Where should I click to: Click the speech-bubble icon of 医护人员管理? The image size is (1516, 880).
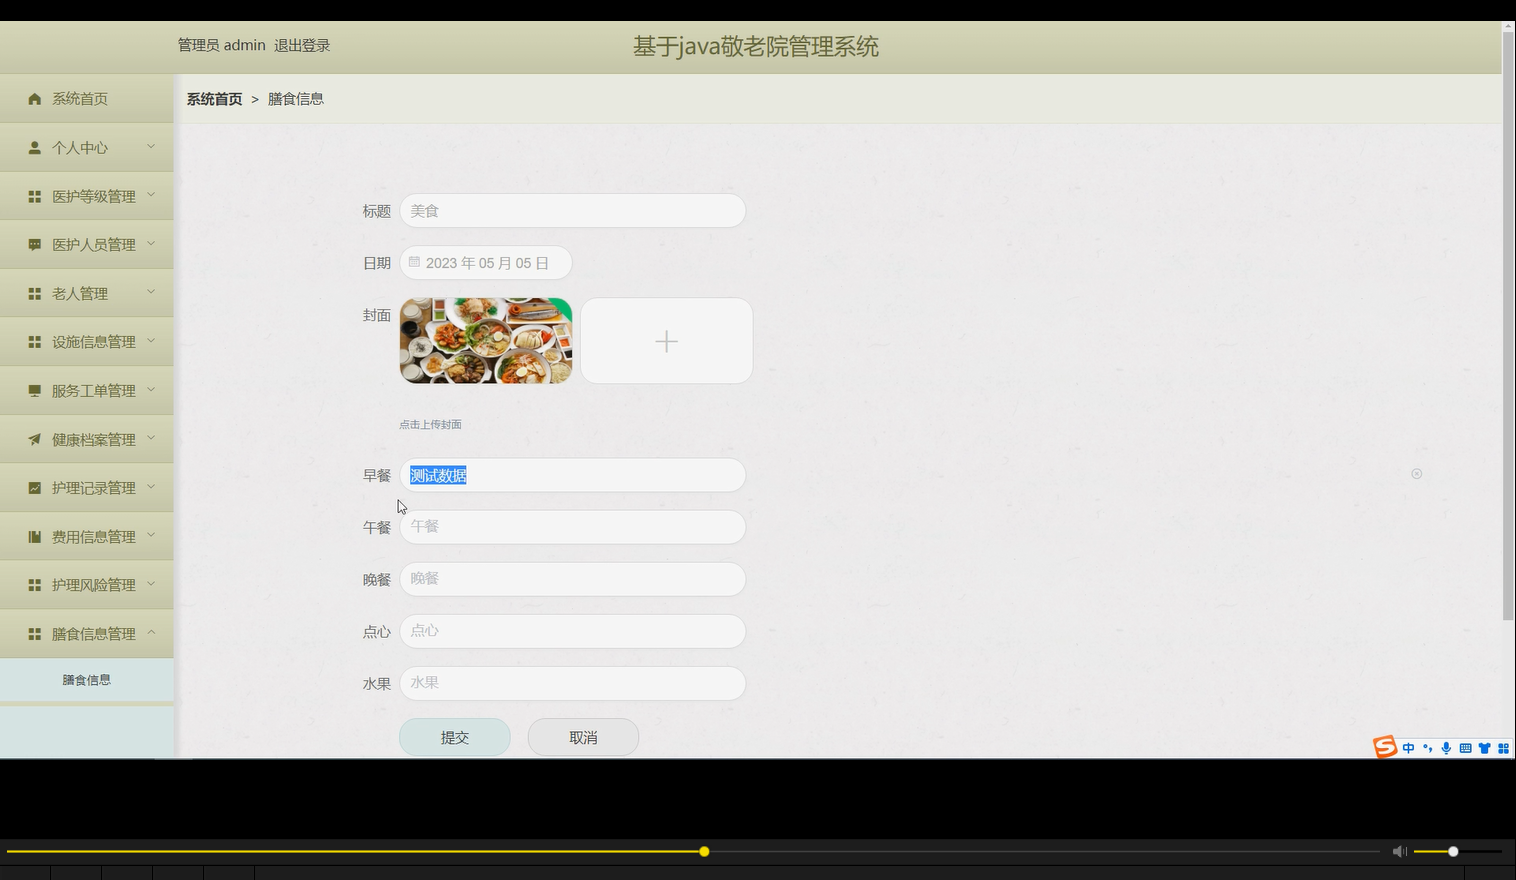pyautogui.click(x=34, y=243)
